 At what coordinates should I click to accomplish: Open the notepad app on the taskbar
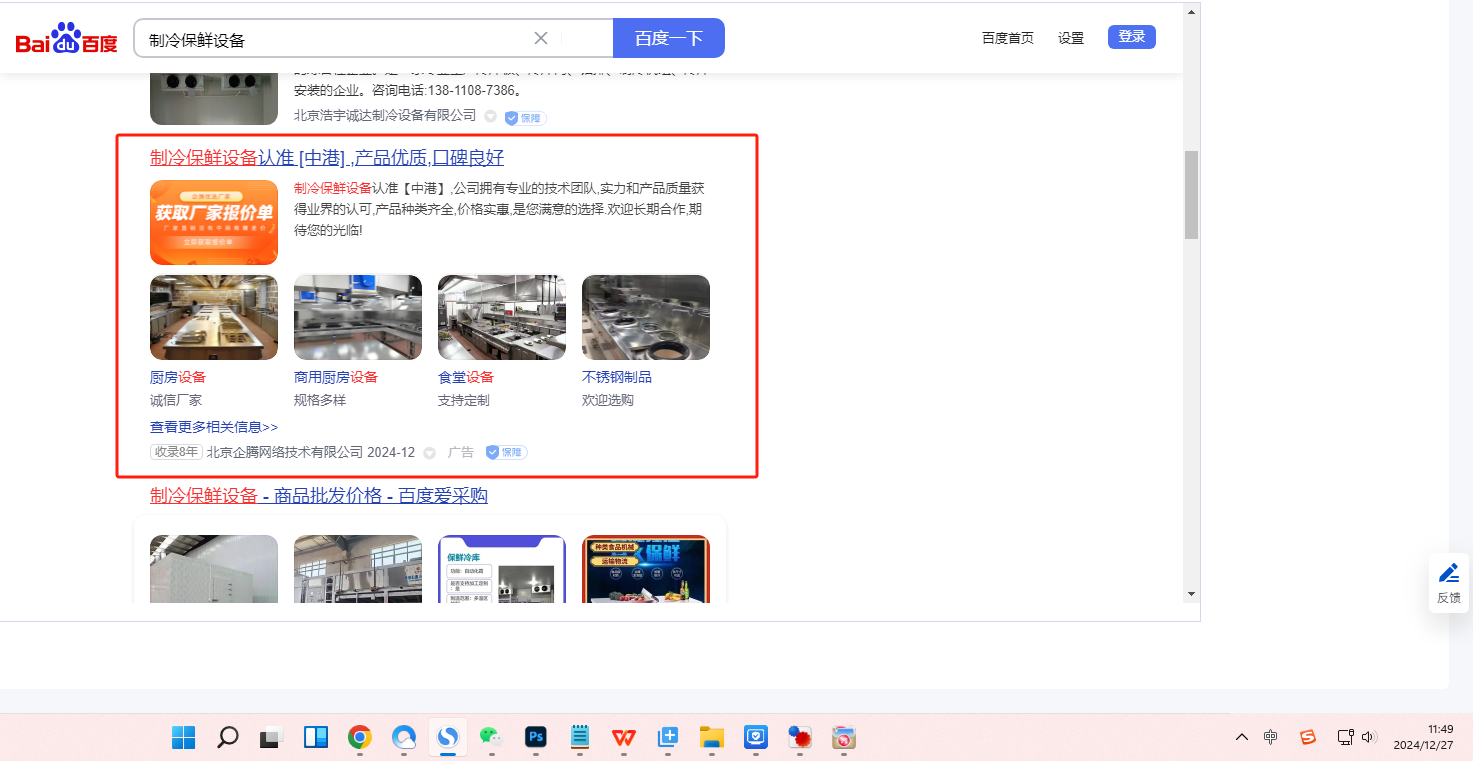pyautogui.click(x=580, y=738)
